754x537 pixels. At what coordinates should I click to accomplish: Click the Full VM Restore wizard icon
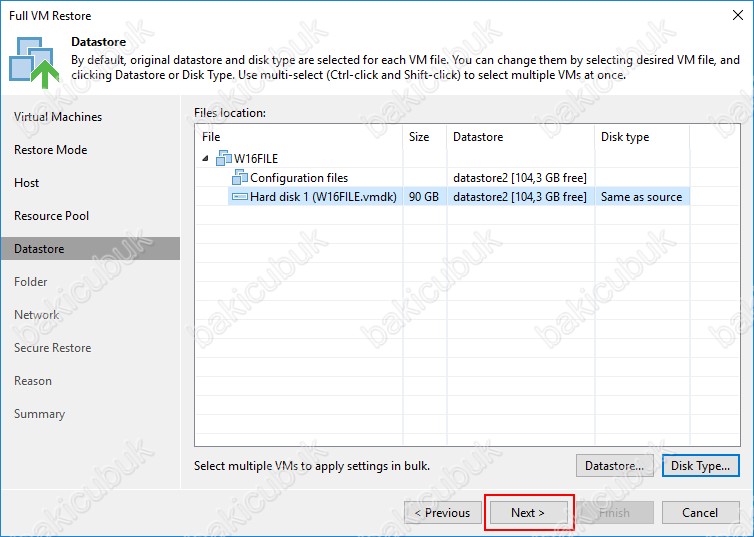(x=34, y=62)
